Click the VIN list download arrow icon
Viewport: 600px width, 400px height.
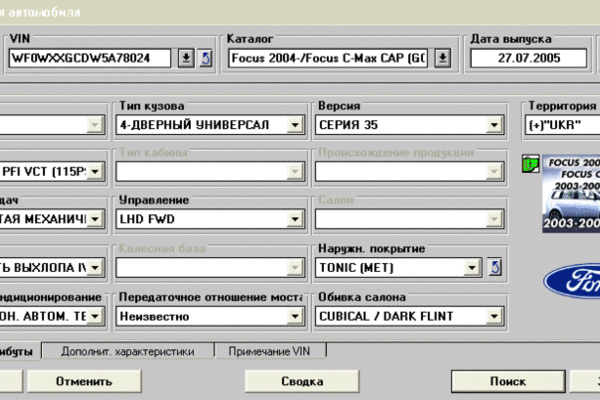[186, 58]
